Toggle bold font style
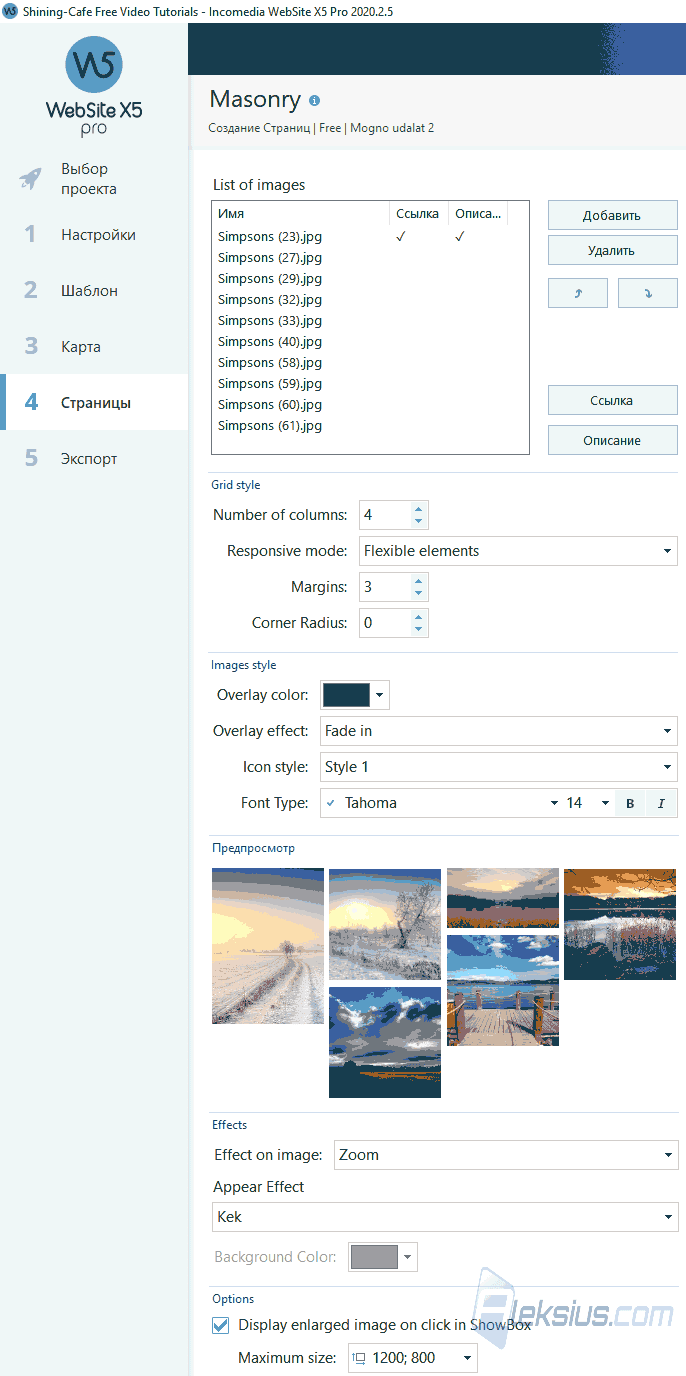The image size is (686, 1376). click(630, 803)
